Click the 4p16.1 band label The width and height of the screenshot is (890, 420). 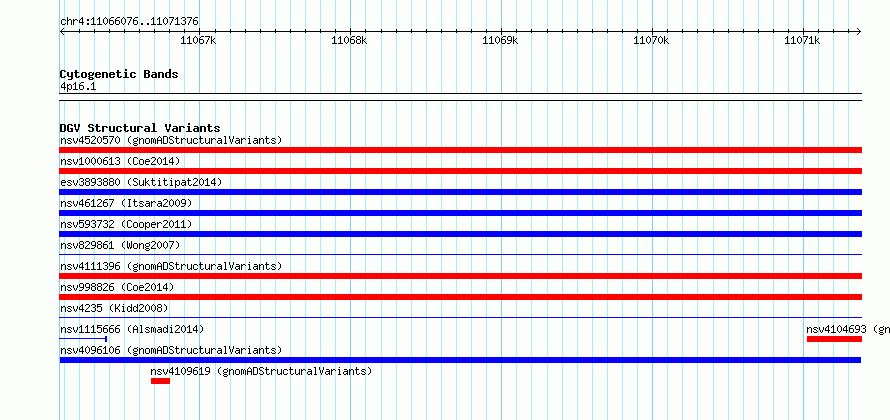tap(78, 87)
